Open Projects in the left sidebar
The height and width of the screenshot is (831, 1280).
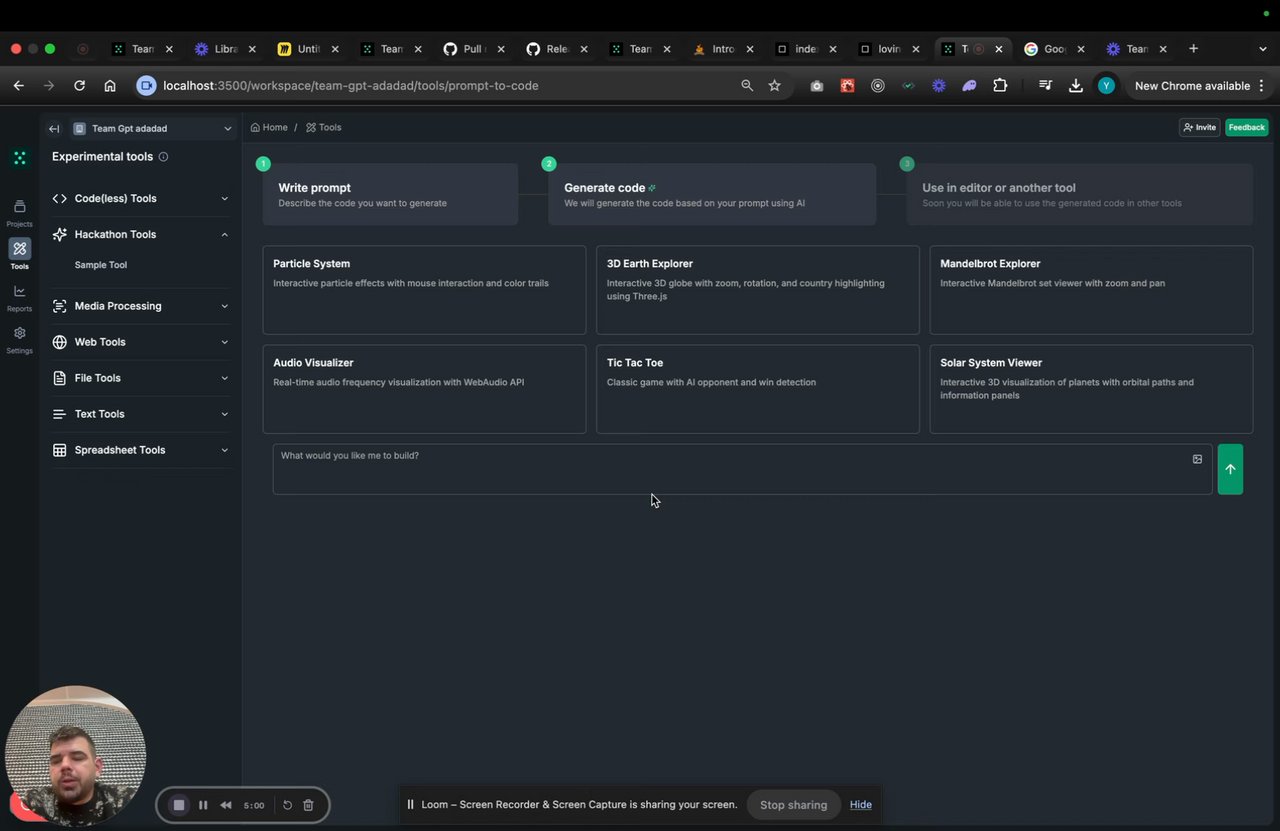(19, 212)
